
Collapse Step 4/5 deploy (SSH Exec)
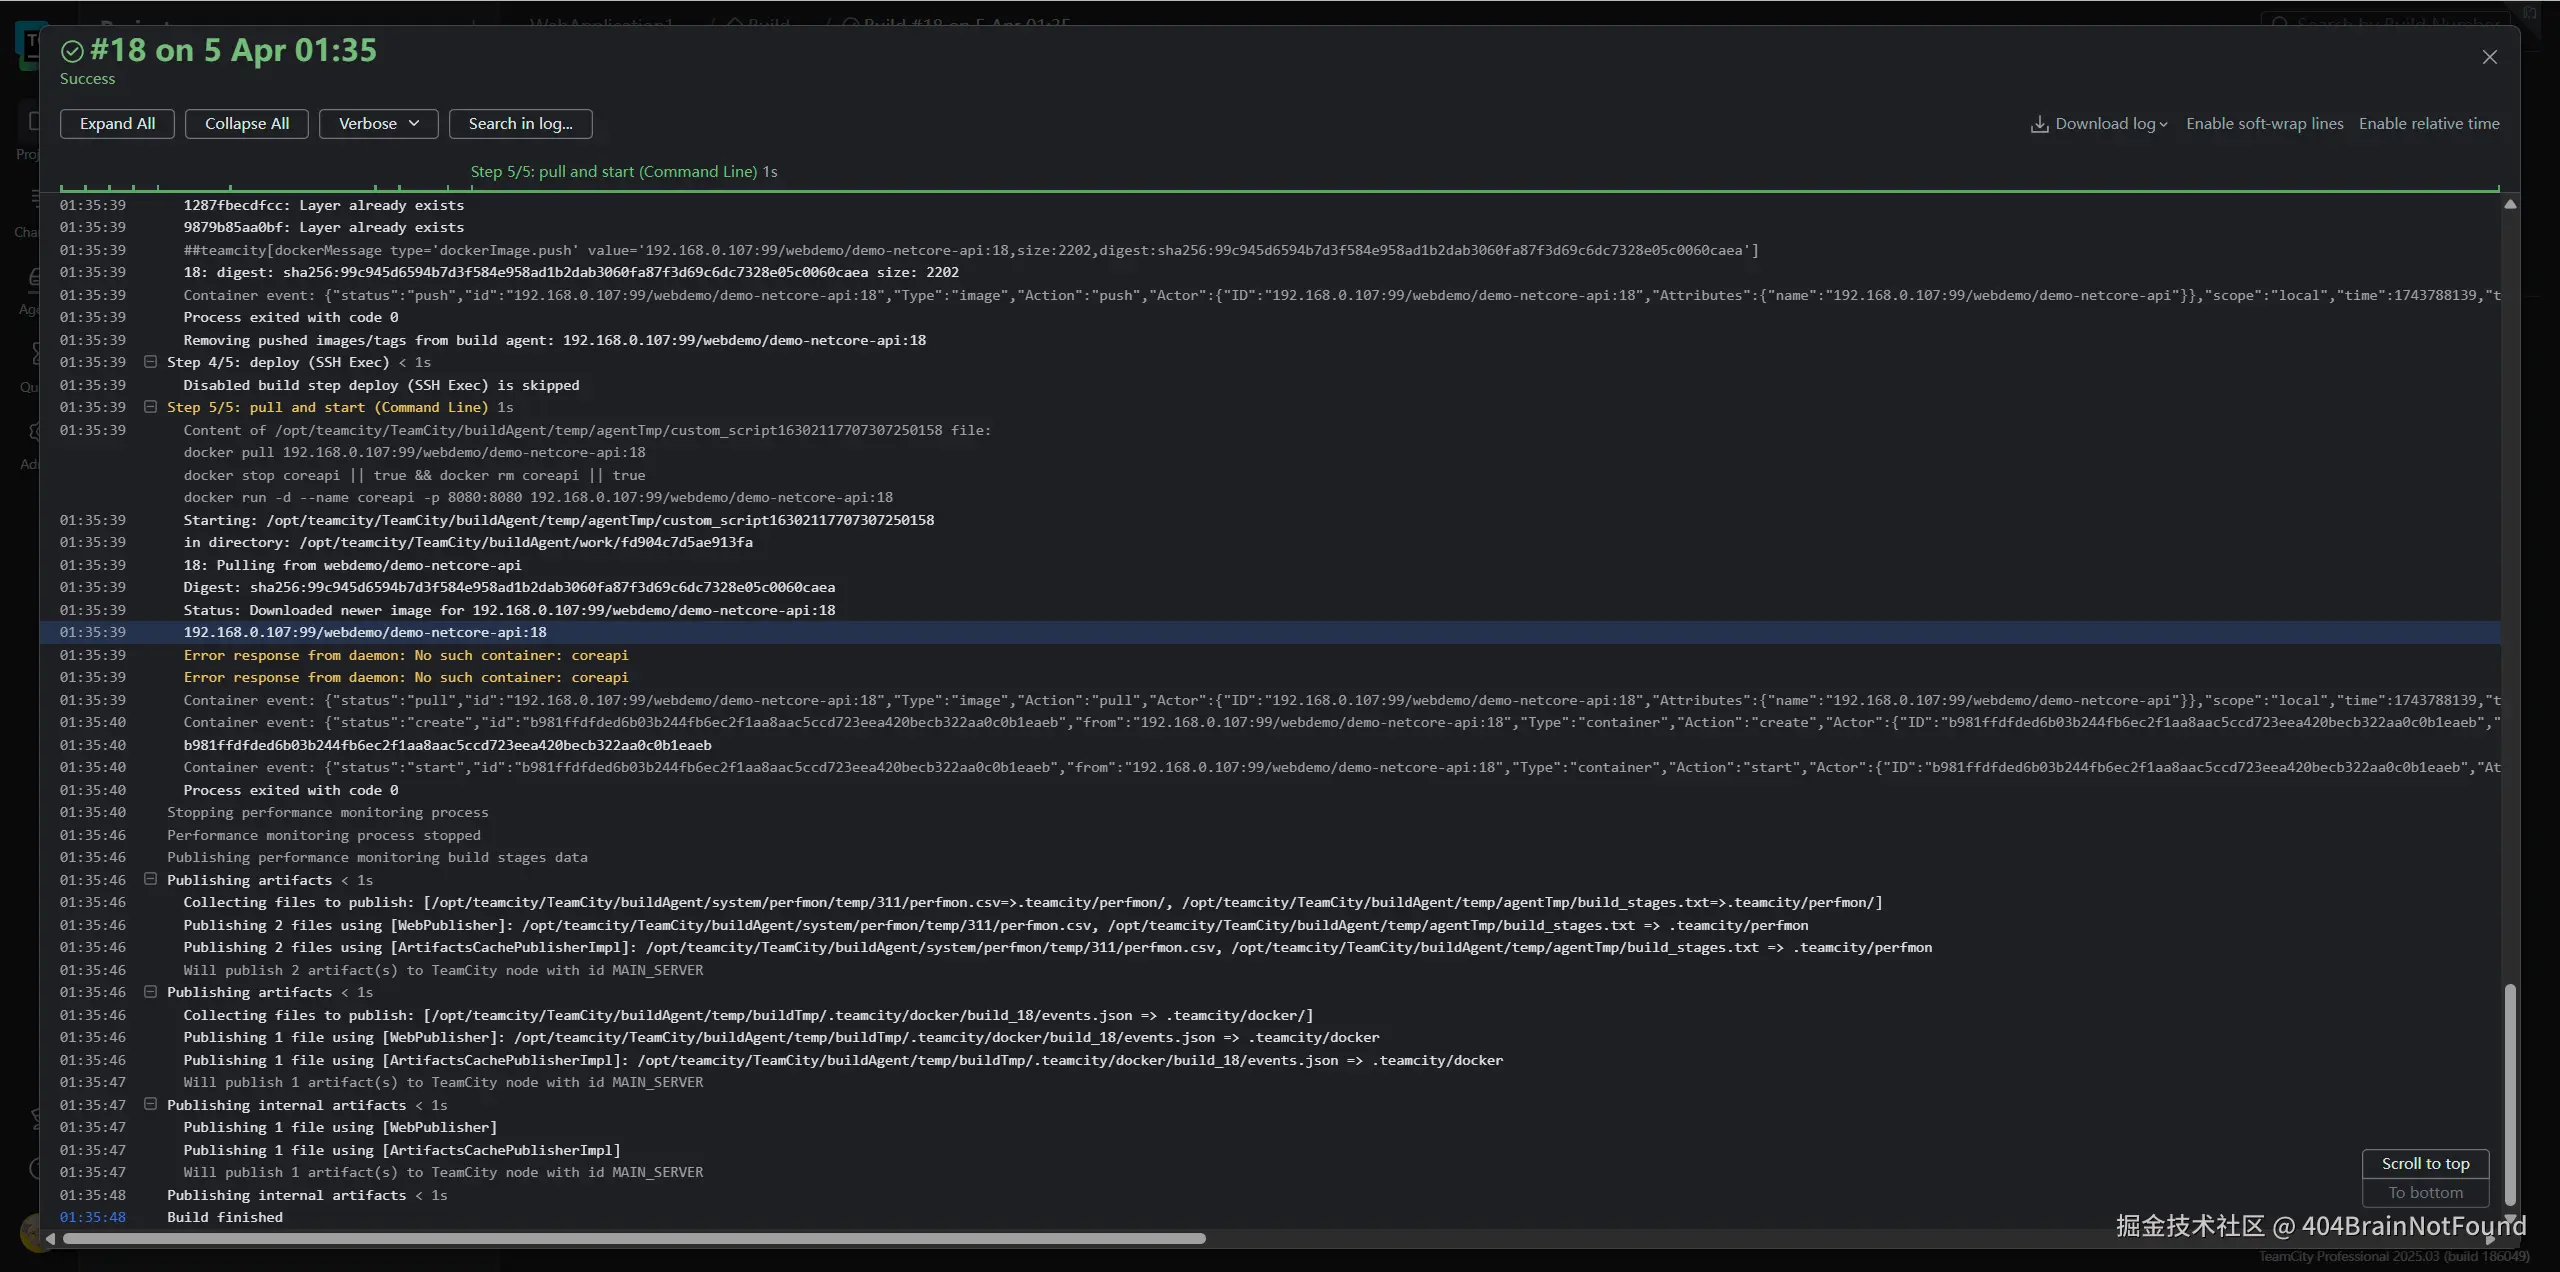click(150, 362)
